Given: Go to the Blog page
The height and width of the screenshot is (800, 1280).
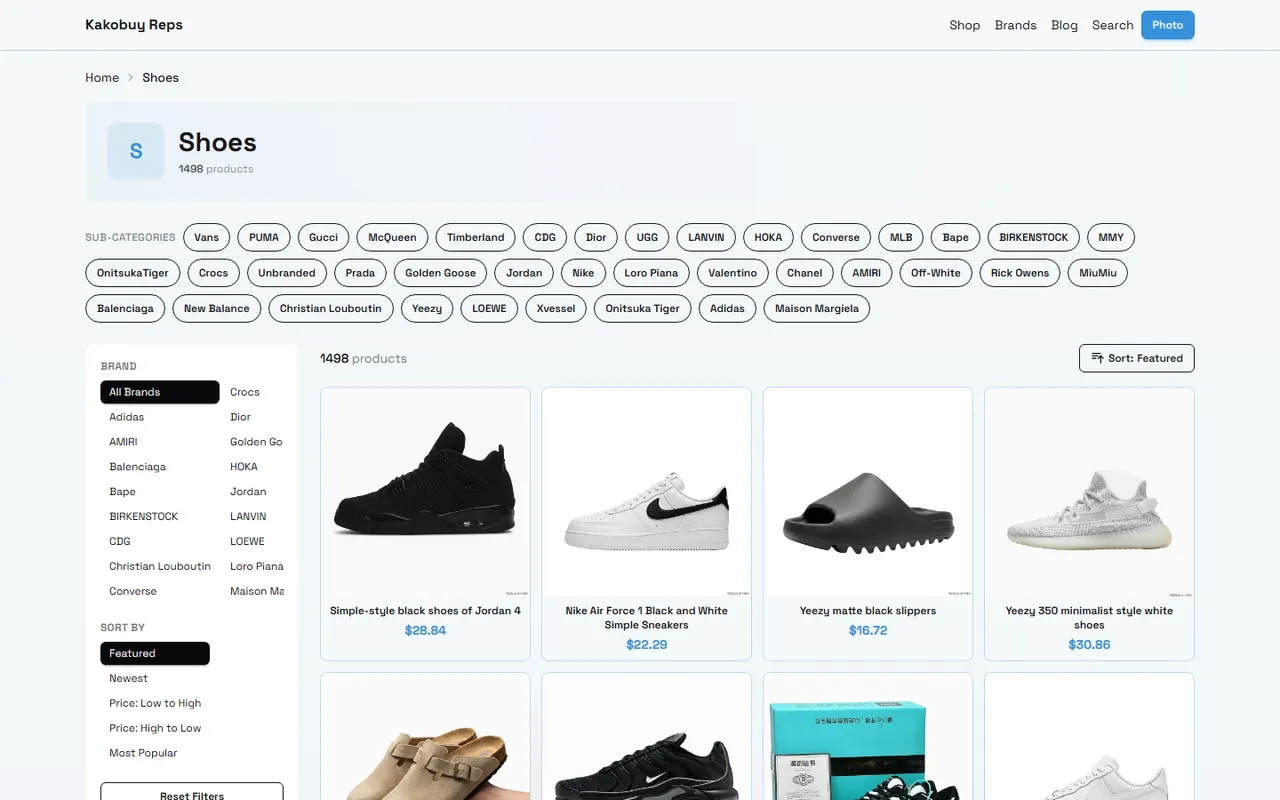Looking at the screenshot, I should [1064, 25].
